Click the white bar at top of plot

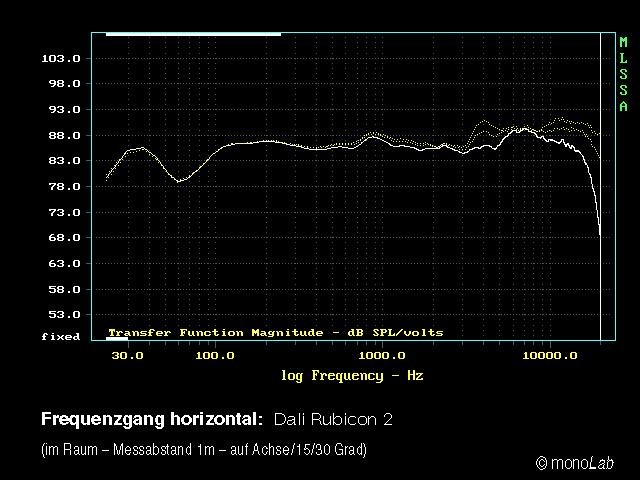coord(193,34)
